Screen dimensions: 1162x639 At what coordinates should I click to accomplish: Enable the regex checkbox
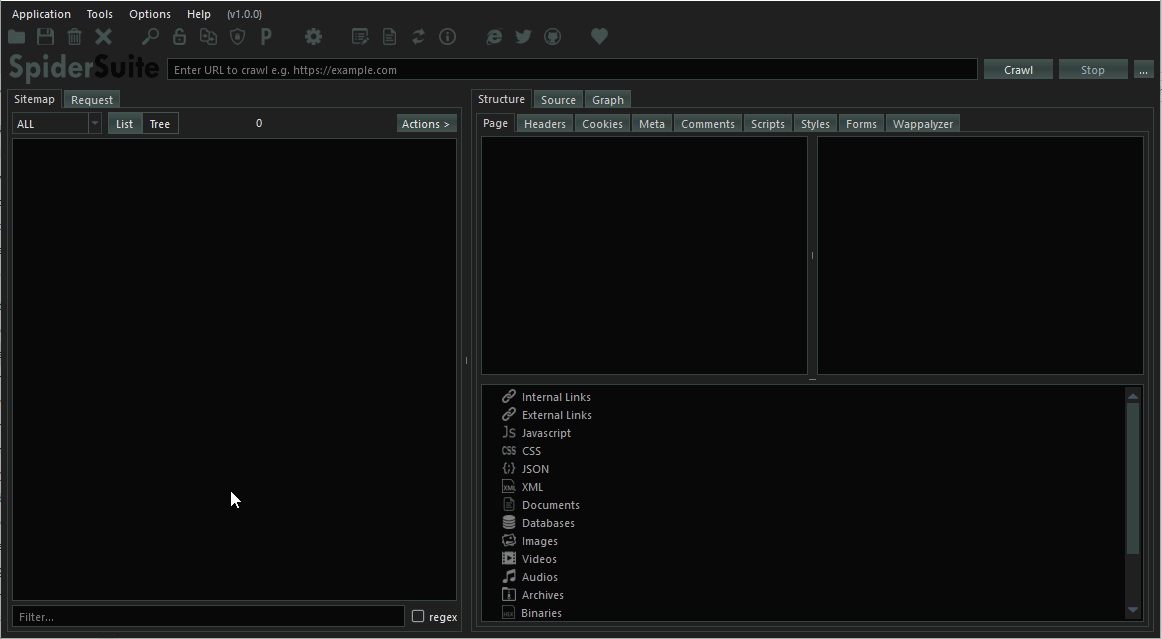(418, 617)
